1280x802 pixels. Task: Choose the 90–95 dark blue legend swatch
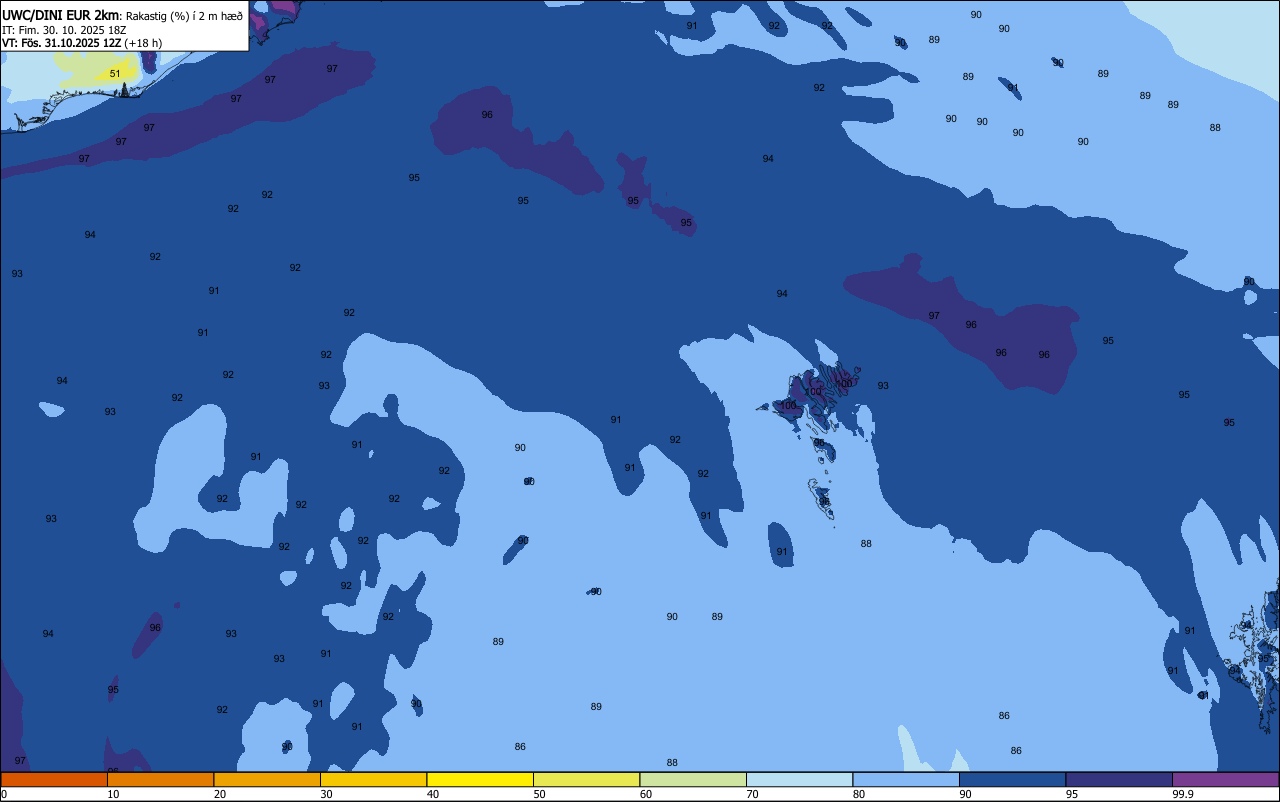1012,779
